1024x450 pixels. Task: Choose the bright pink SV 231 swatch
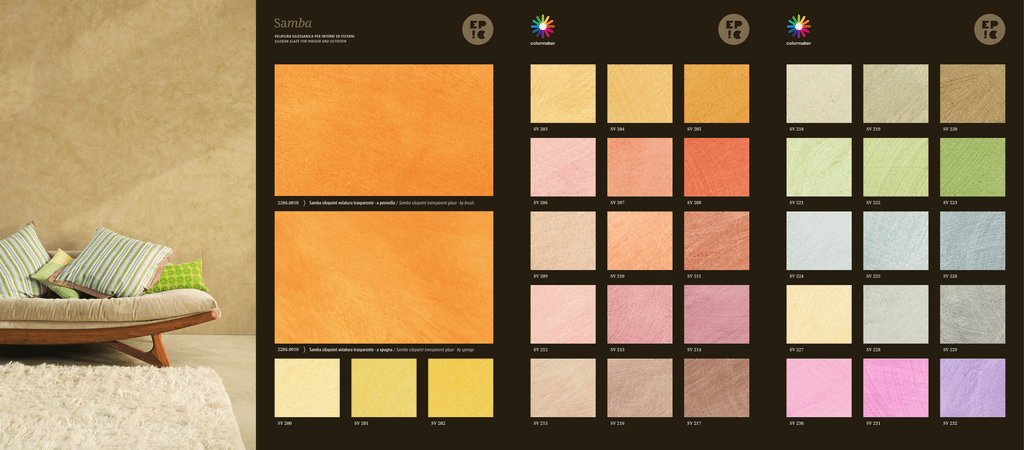pos(896,388)
